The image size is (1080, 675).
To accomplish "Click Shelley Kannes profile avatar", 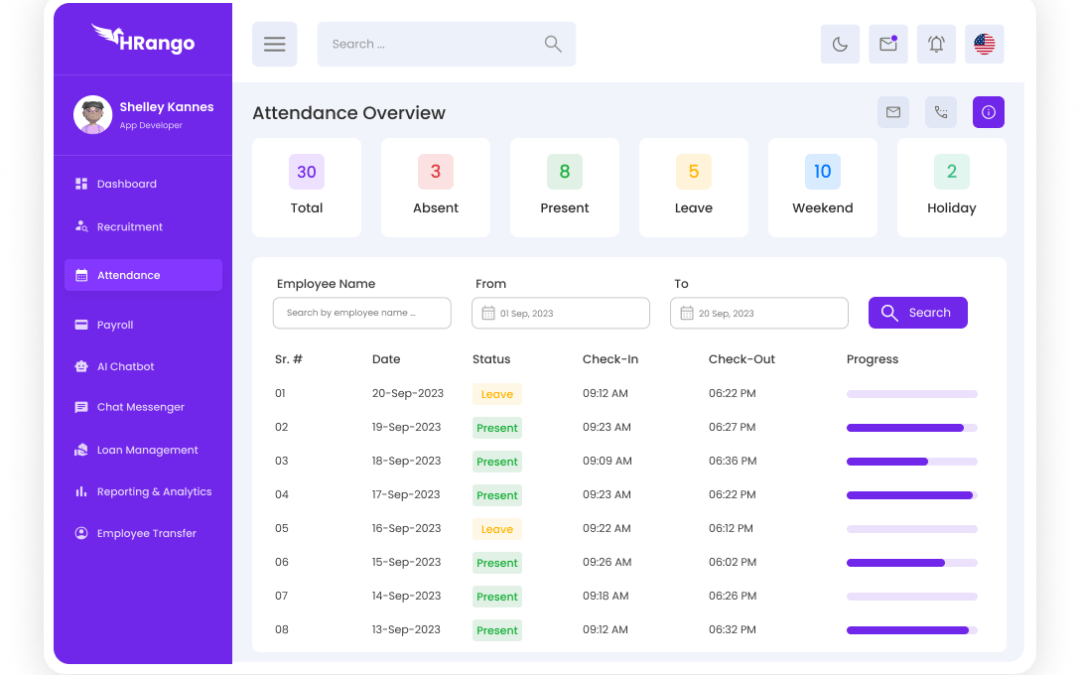I will [92, 115].
